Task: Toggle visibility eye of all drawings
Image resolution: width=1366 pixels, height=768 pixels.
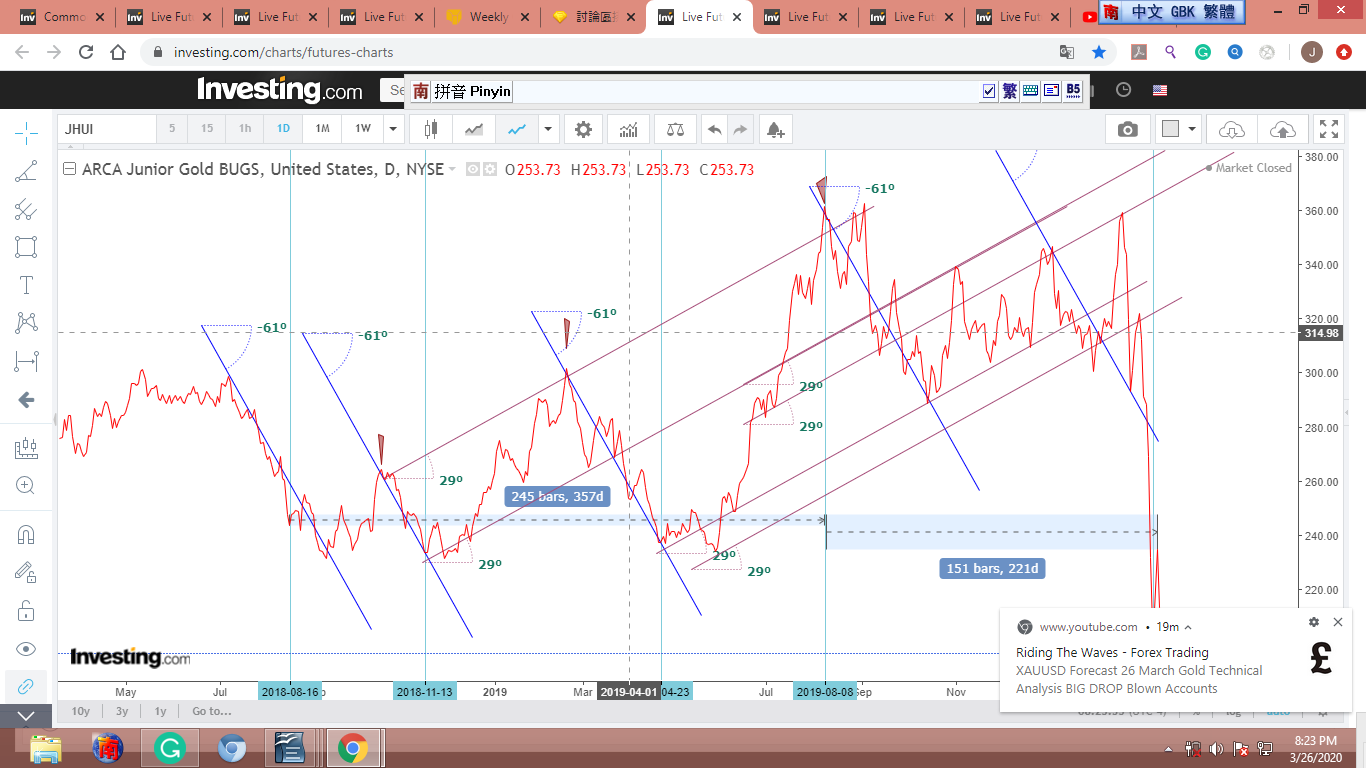Action: coord(26,649)
